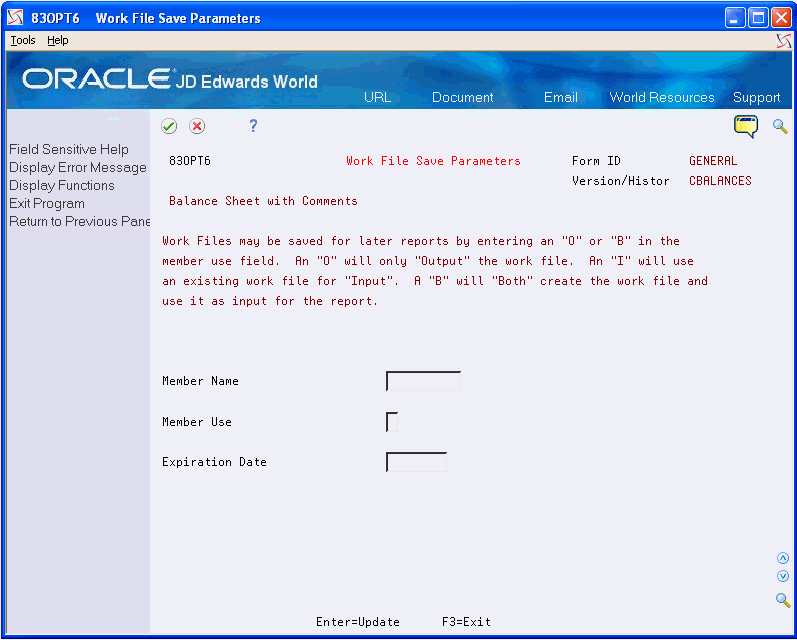
Task: Click the Member Name label
Action: click(x=200, y=381)
